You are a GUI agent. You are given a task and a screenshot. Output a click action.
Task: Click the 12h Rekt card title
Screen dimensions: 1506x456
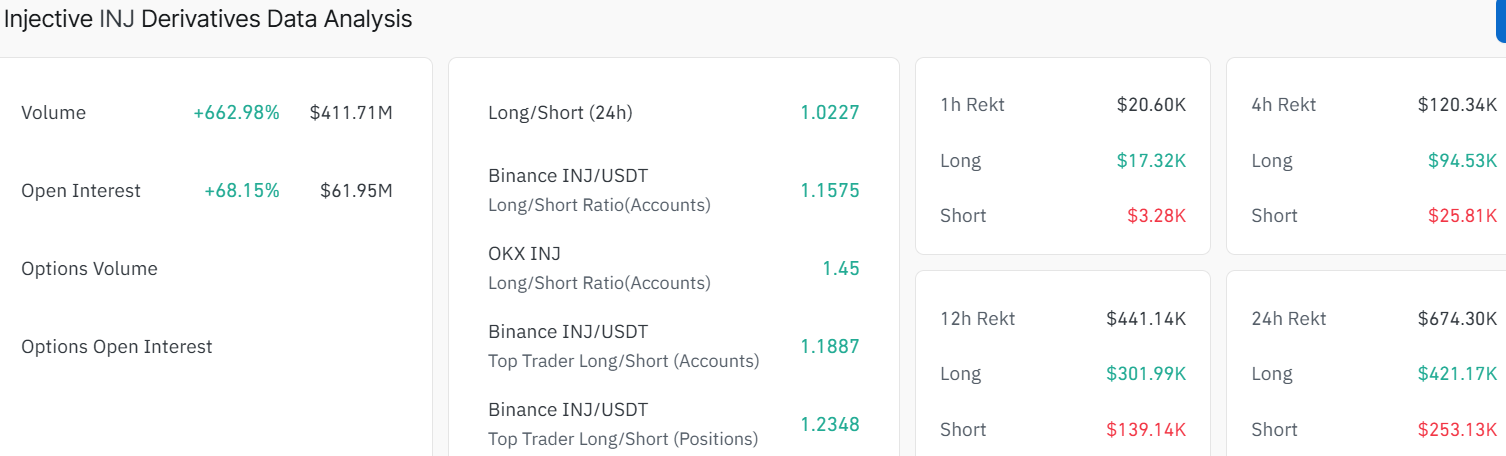[x=977, y=319]
